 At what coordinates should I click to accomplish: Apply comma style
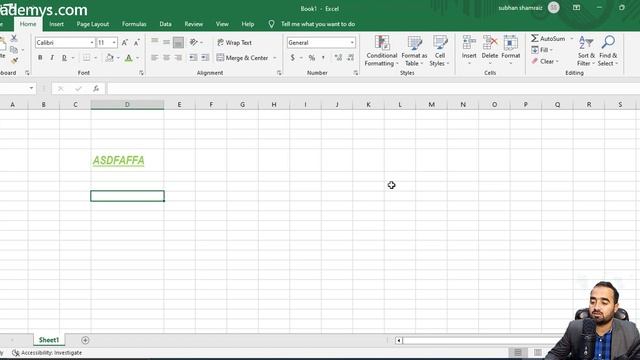coord(323,58)
